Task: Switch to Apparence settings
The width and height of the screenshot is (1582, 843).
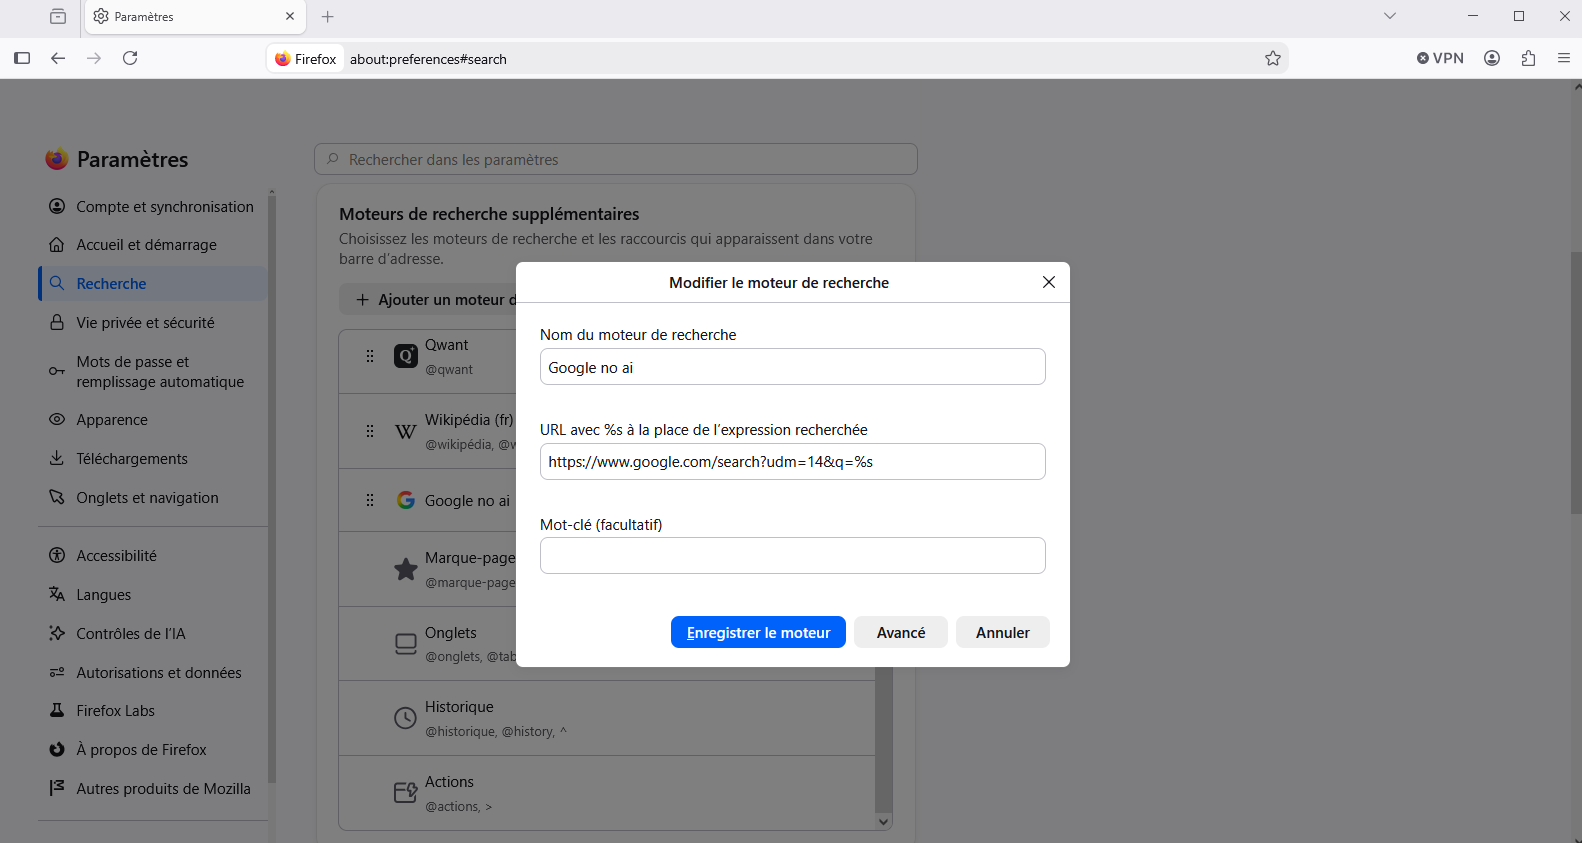Action: (x=153, y=420)
